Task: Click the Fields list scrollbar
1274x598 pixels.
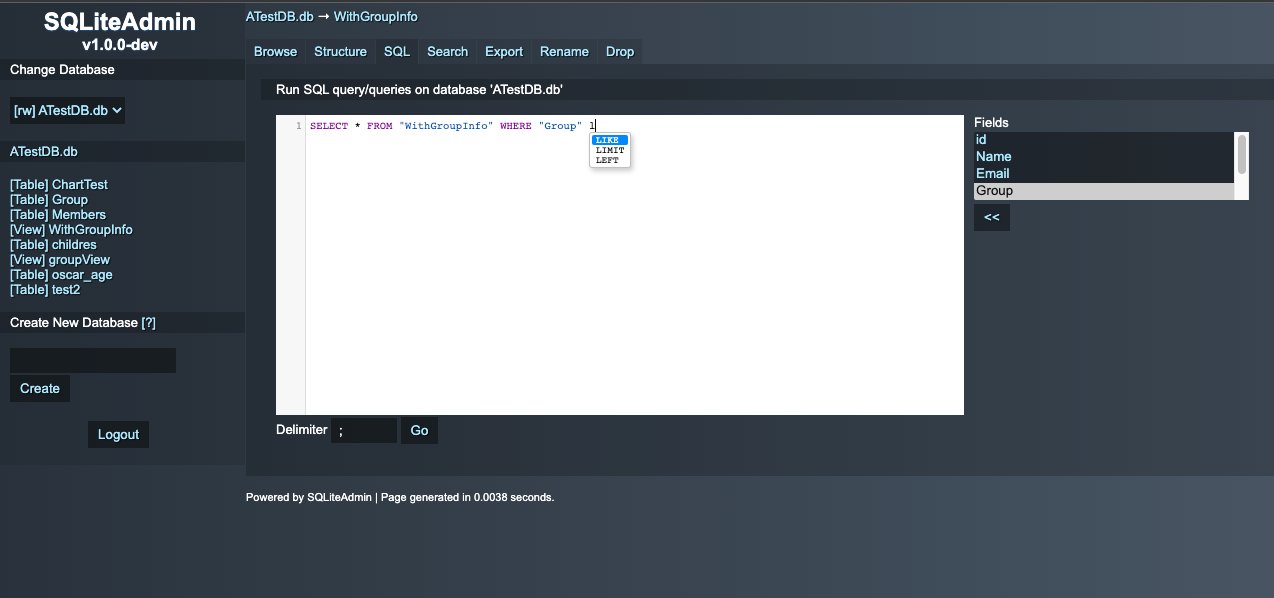Action: coord(1242,155)
